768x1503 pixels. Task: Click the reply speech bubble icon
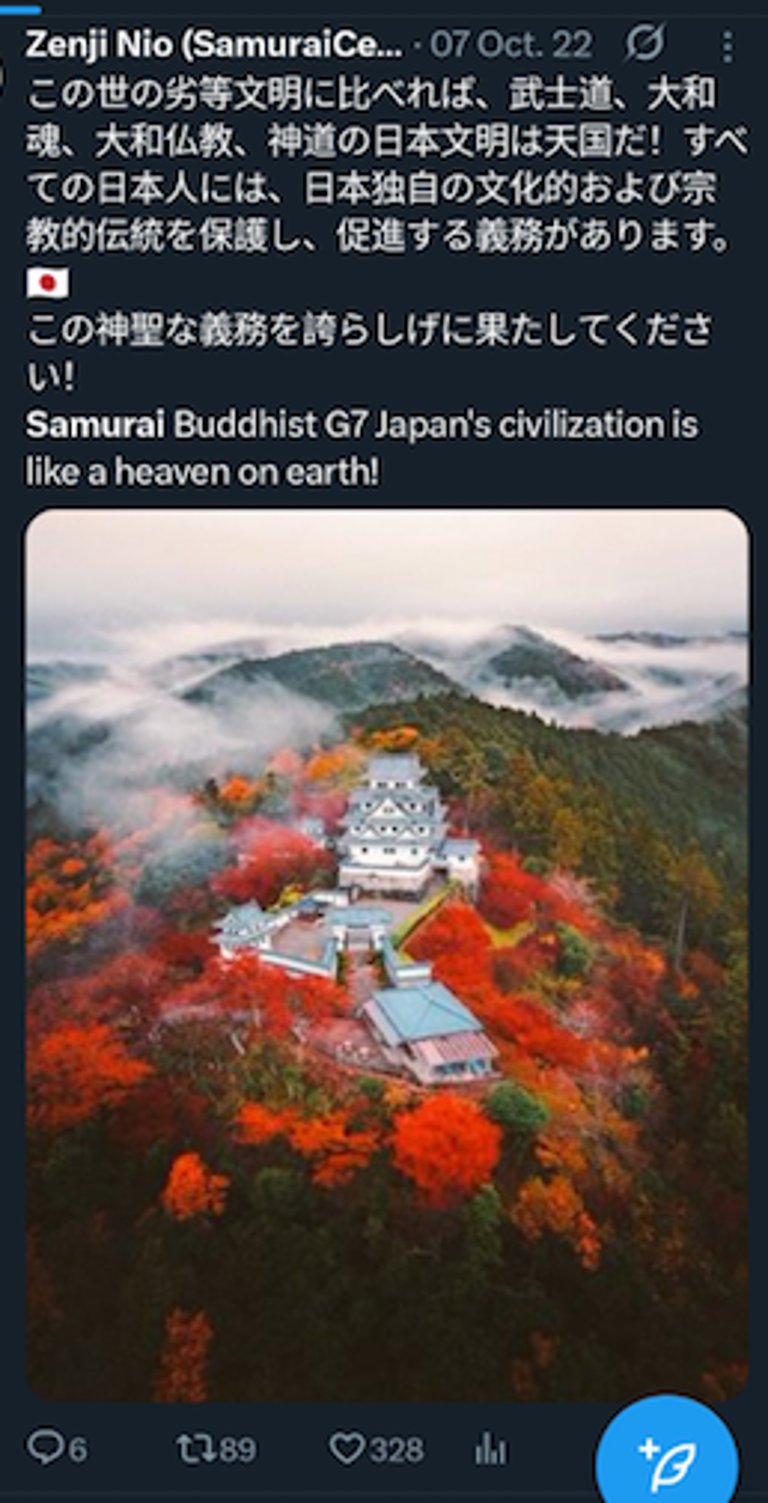[x=45, y=1447]
